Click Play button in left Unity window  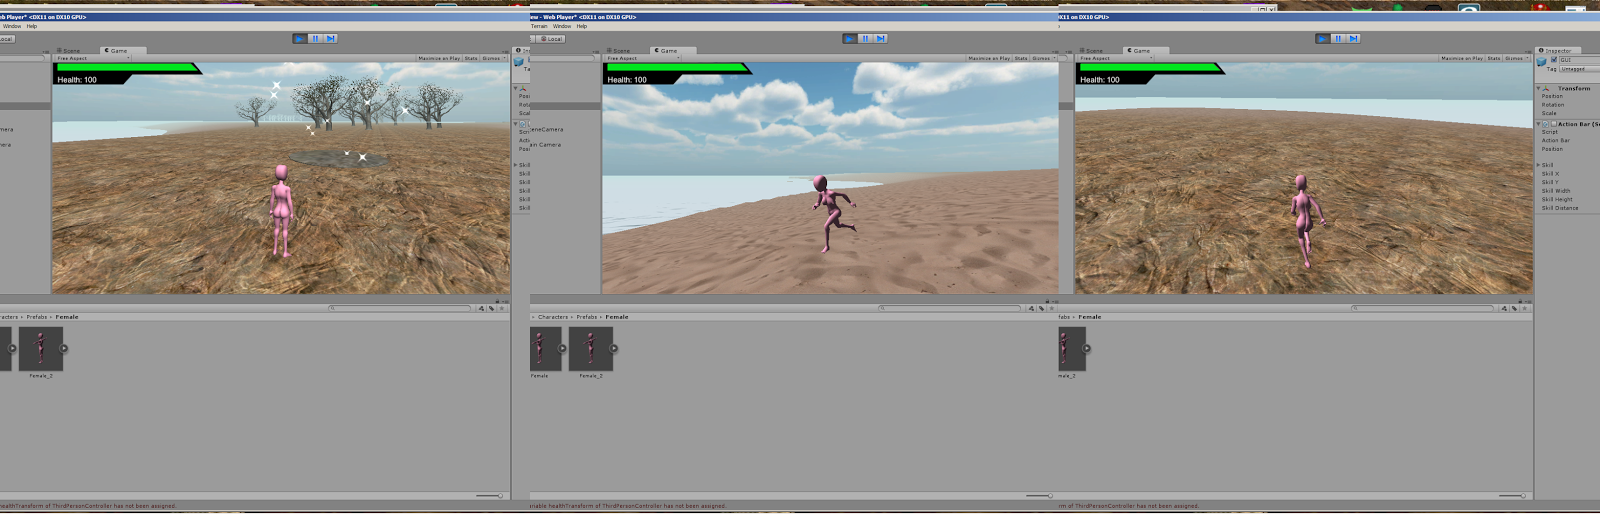pos(299,39)
